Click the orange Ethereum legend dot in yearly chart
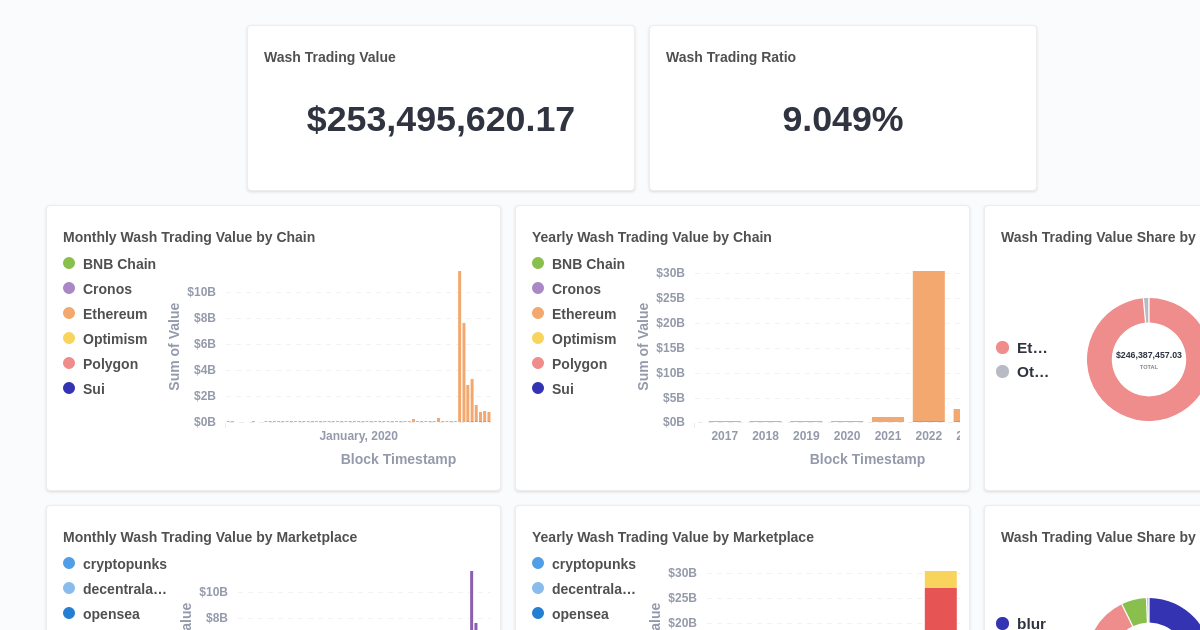 pyautogui.click(x=537, y=314)
